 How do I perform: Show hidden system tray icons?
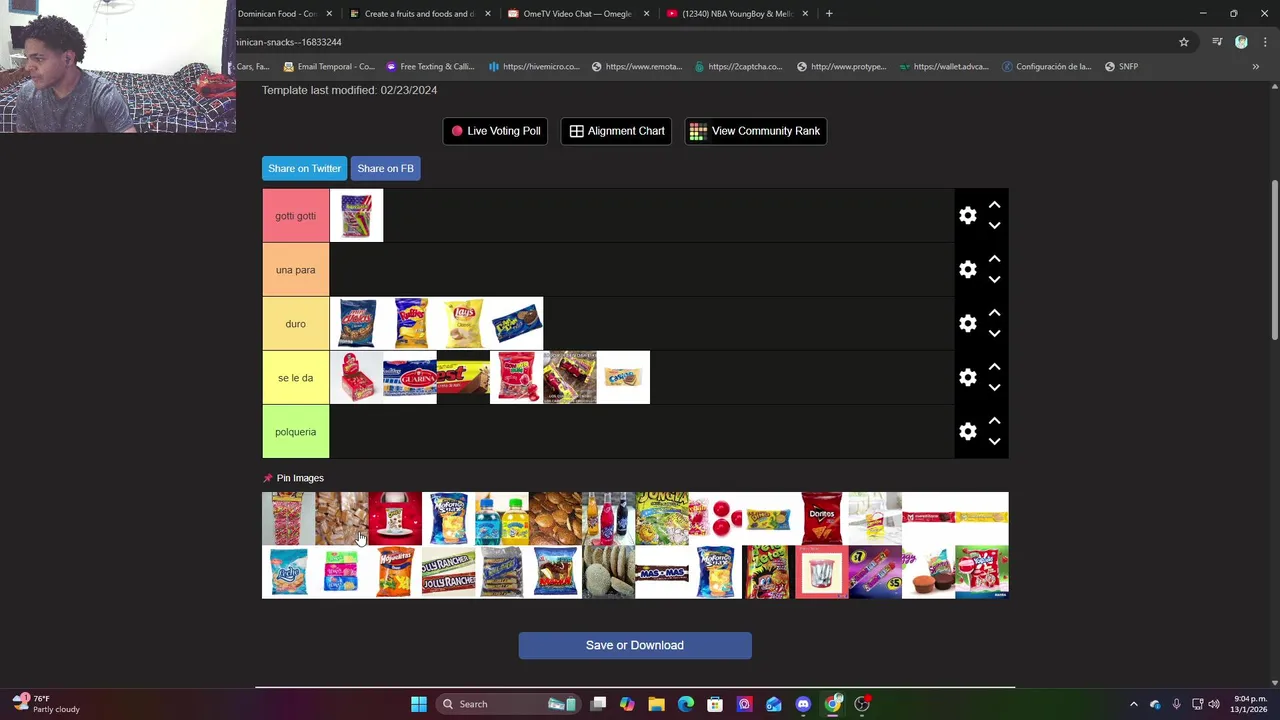pyautogui.click(x=1133, y=704)
